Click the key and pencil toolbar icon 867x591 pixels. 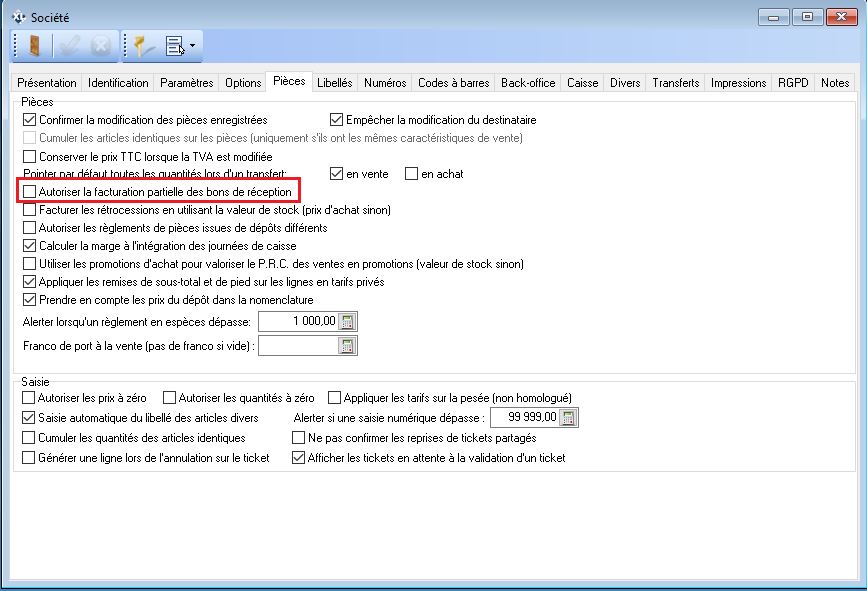pos(142,45)
